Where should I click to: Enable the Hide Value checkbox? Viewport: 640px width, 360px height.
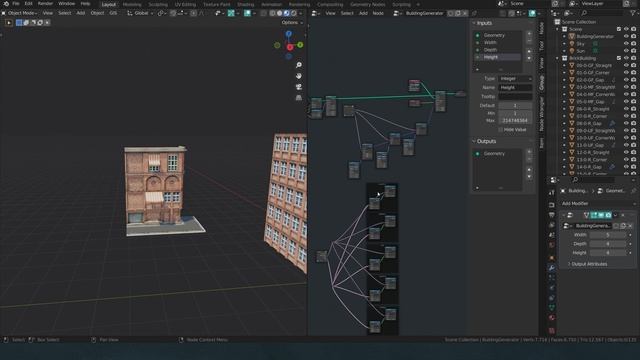(x=500, y=130)
